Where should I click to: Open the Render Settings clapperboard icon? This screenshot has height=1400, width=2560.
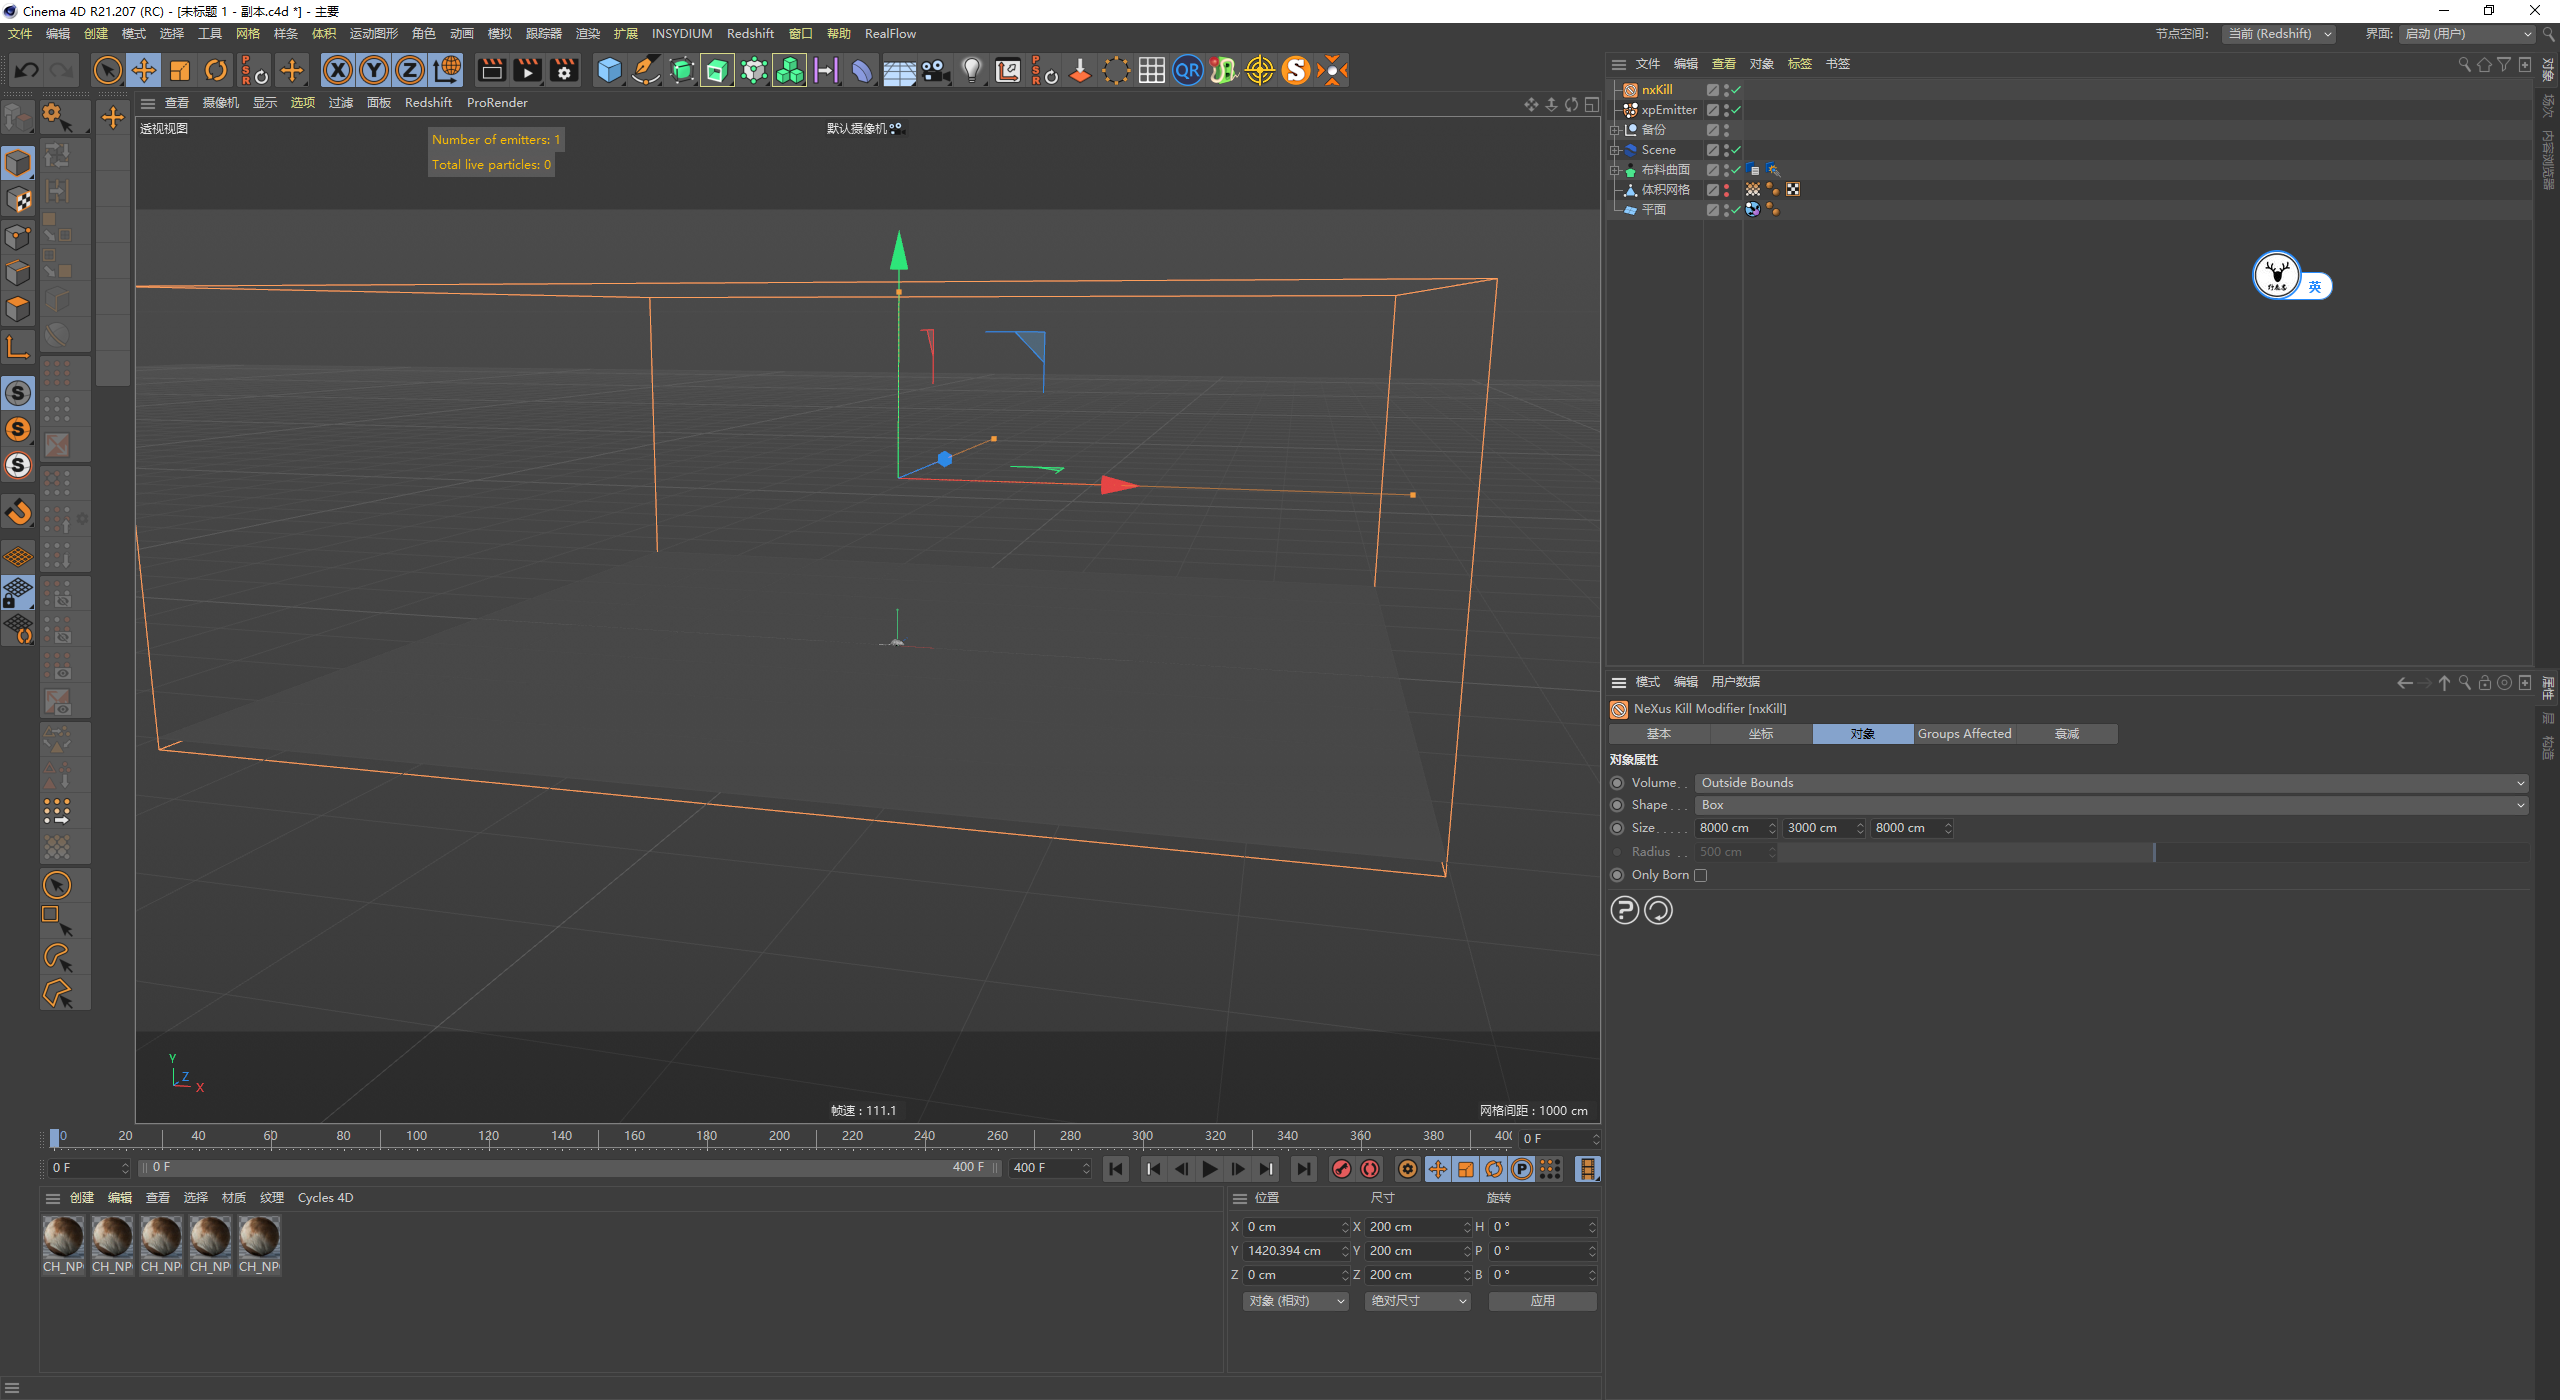point(564,70)
